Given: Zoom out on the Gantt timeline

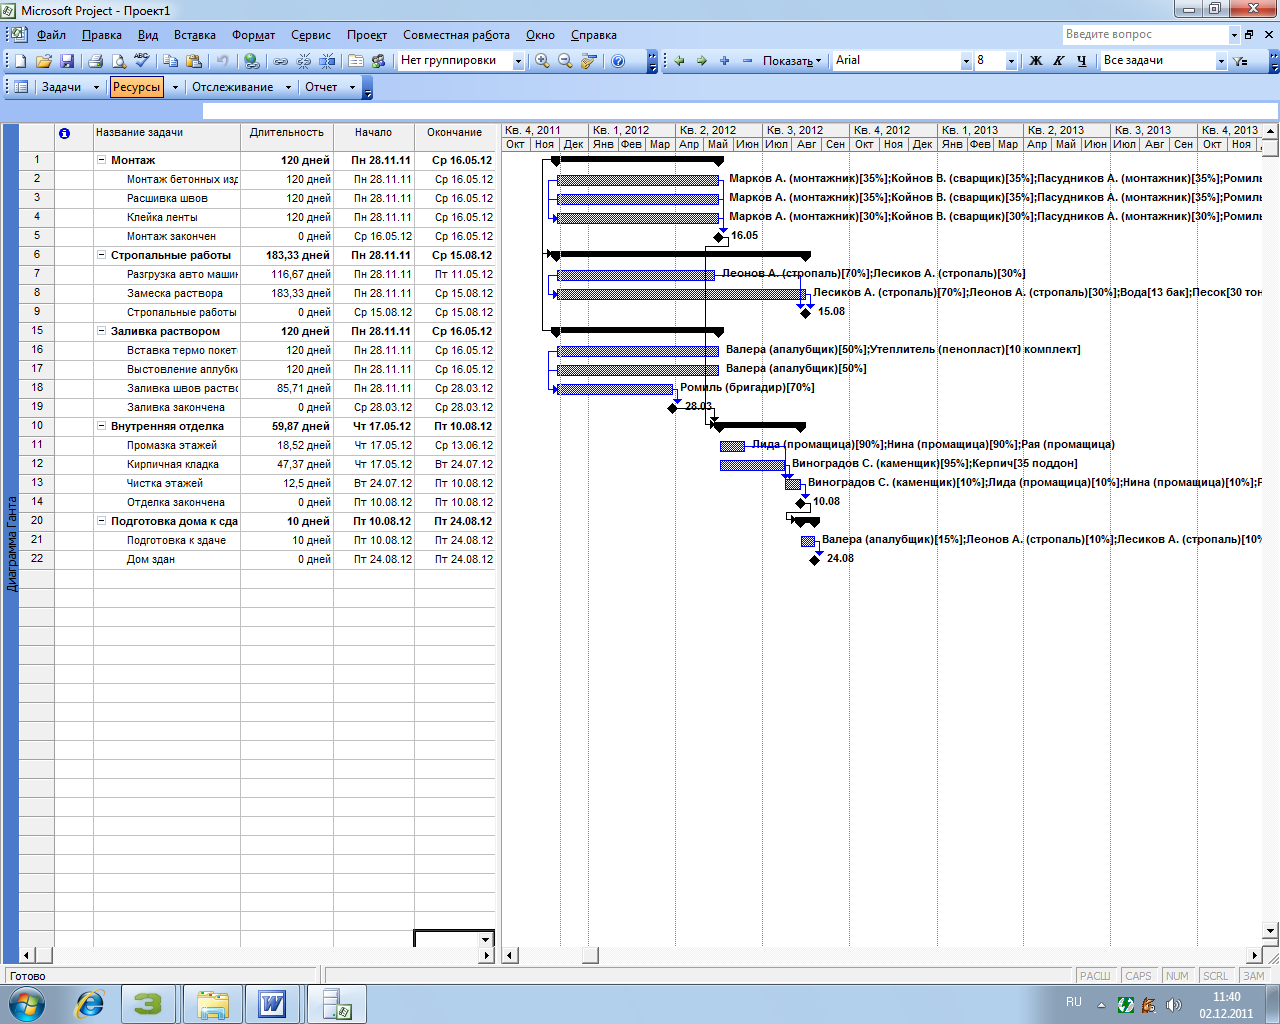Looking at the screenshot, I should click(x=565, y=61).
